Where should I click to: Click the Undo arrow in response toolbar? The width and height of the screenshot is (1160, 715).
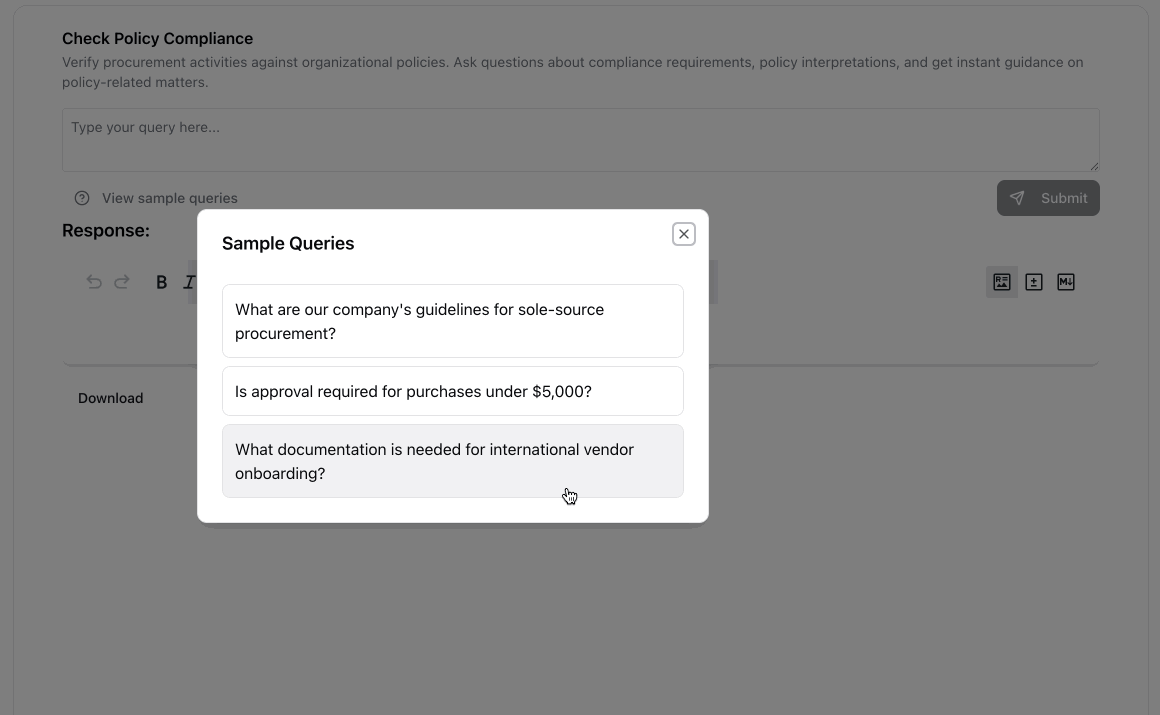(x=94, y=282)
